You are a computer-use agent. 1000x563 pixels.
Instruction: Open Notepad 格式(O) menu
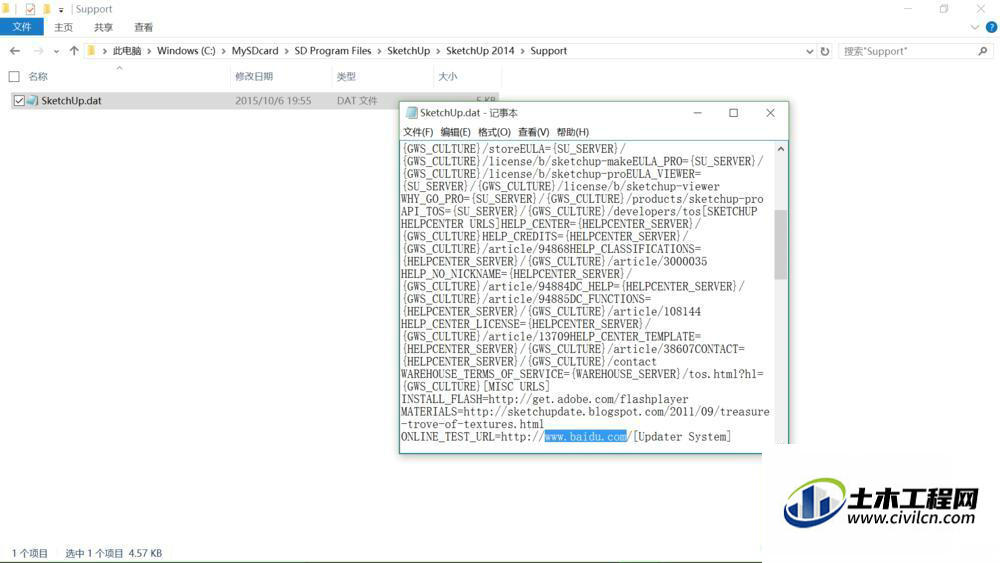coord(494,132)
